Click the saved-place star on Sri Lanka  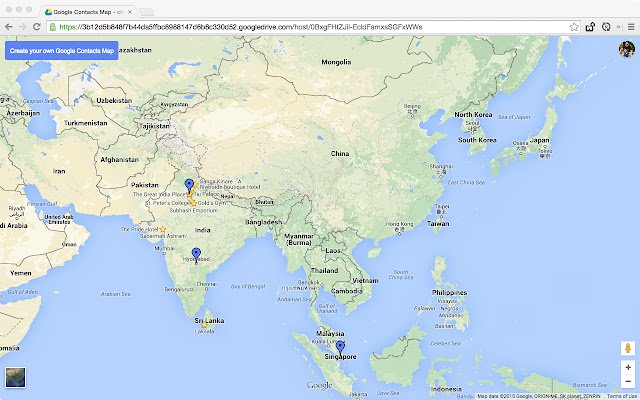[204, 325]
